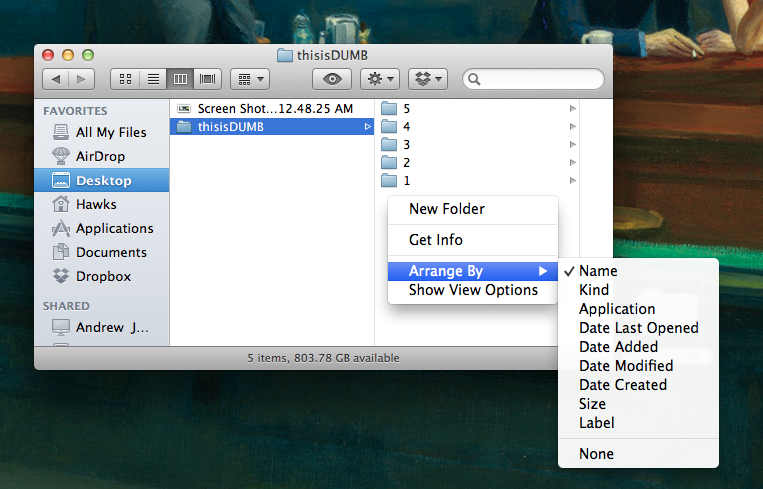Choose New Folder from context menu

(472, 209)
